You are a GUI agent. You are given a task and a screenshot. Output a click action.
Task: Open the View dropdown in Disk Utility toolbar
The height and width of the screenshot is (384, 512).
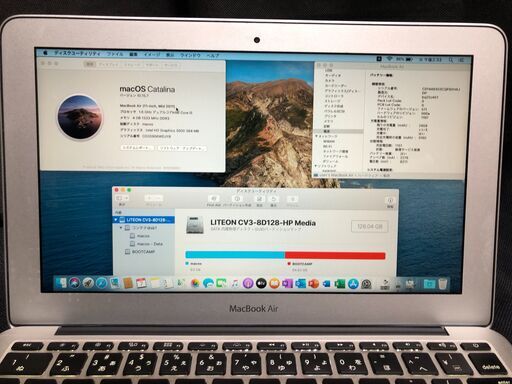click(x=122, y=198)
